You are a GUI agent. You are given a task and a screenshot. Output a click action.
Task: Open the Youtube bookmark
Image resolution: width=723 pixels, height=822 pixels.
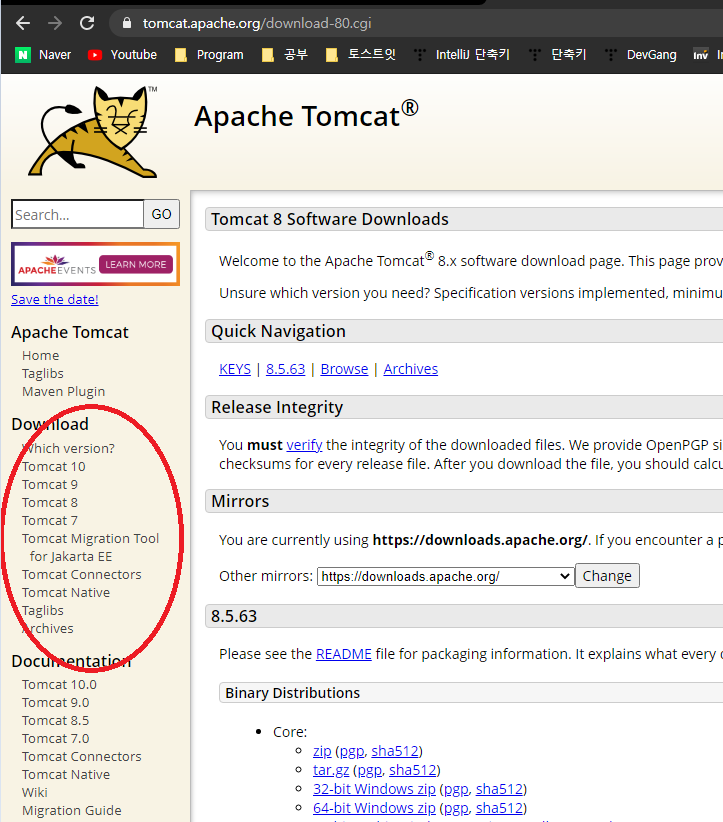pos(123,55)
